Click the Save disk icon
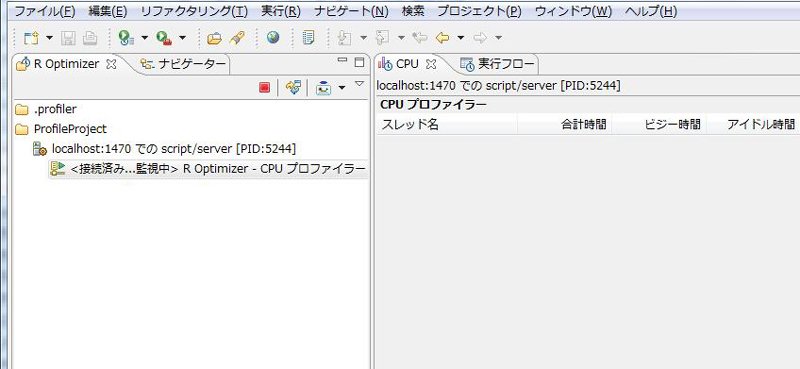The image size is (800, 369). [x=69, y=37]
